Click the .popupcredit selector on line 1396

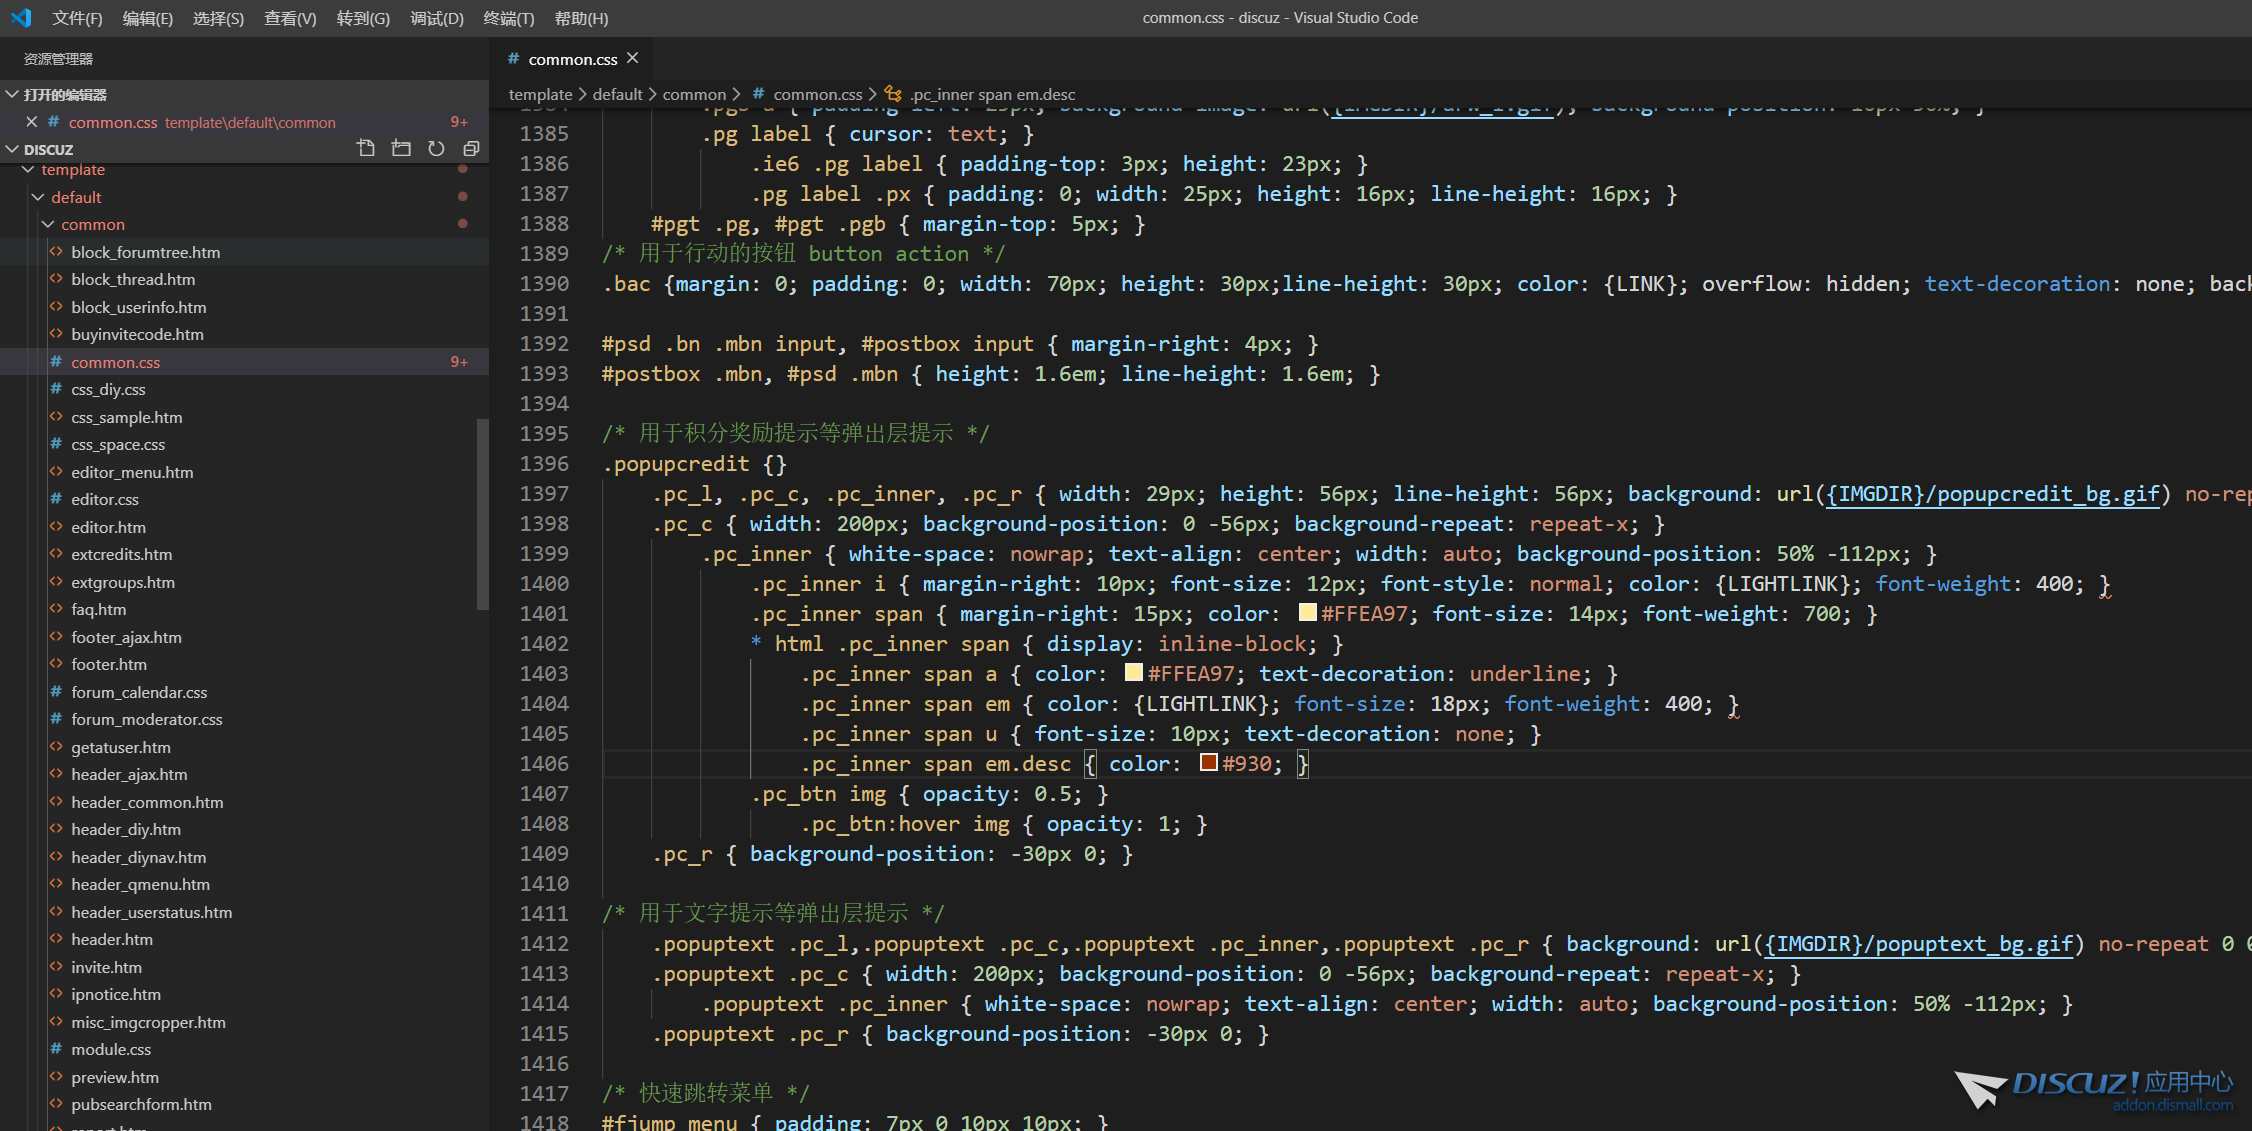[x=676, y=464]
